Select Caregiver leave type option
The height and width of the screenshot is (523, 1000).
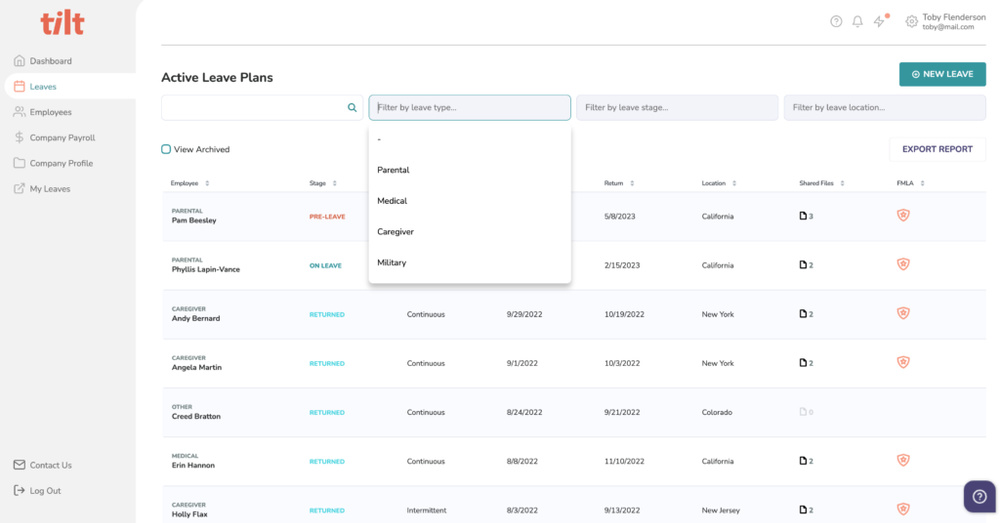click(x=469, y=232)
